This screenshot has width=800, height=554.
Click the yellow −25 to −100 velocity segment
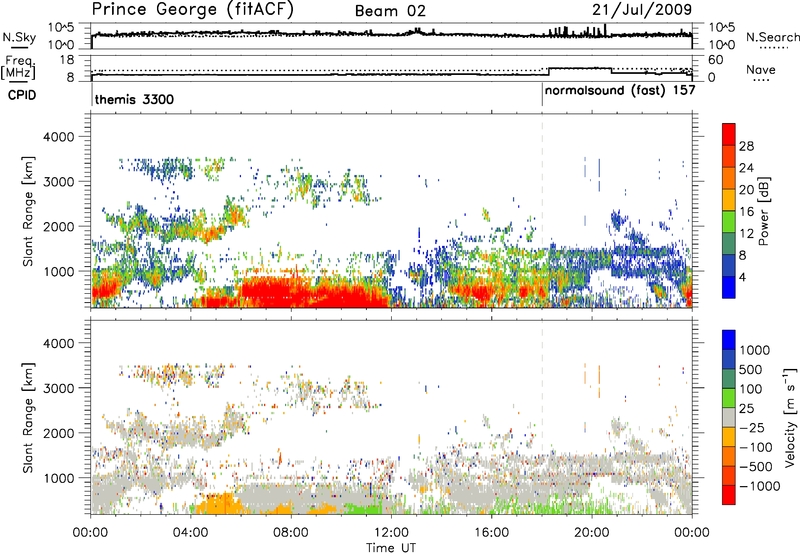tap(729, 437)
